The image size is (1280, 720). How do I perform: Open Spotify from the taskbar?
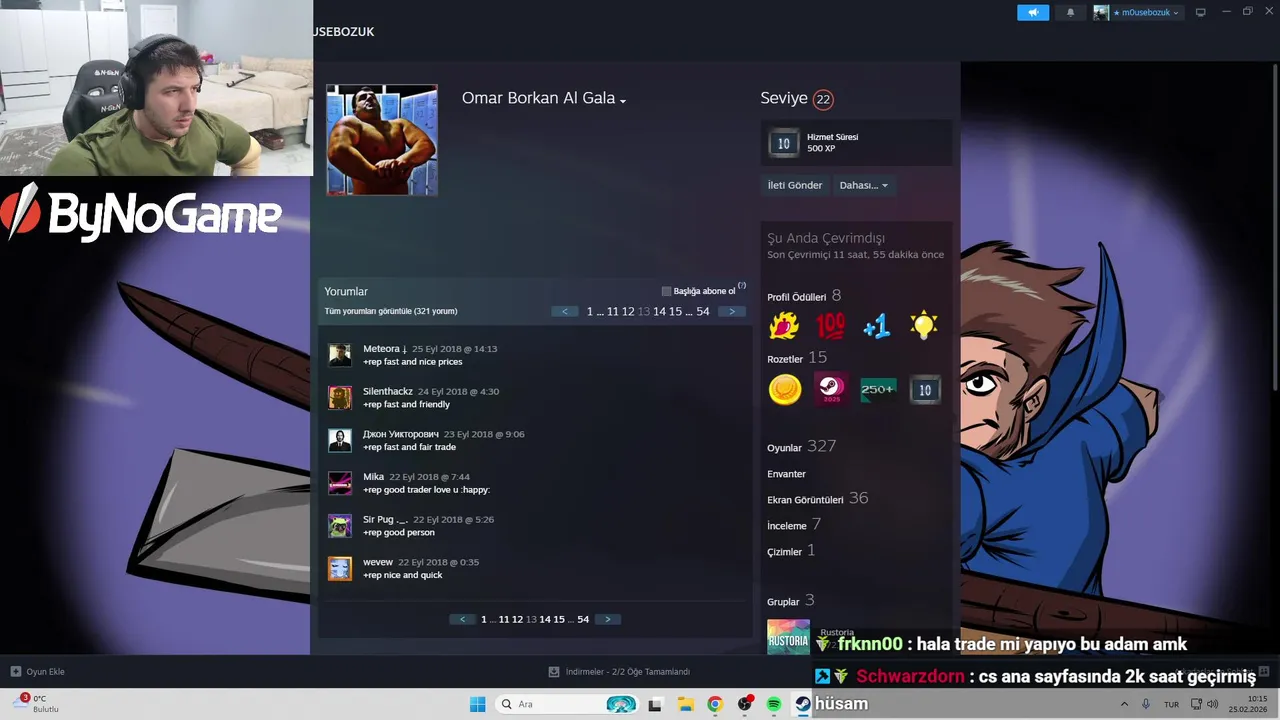tap(774, 704)
